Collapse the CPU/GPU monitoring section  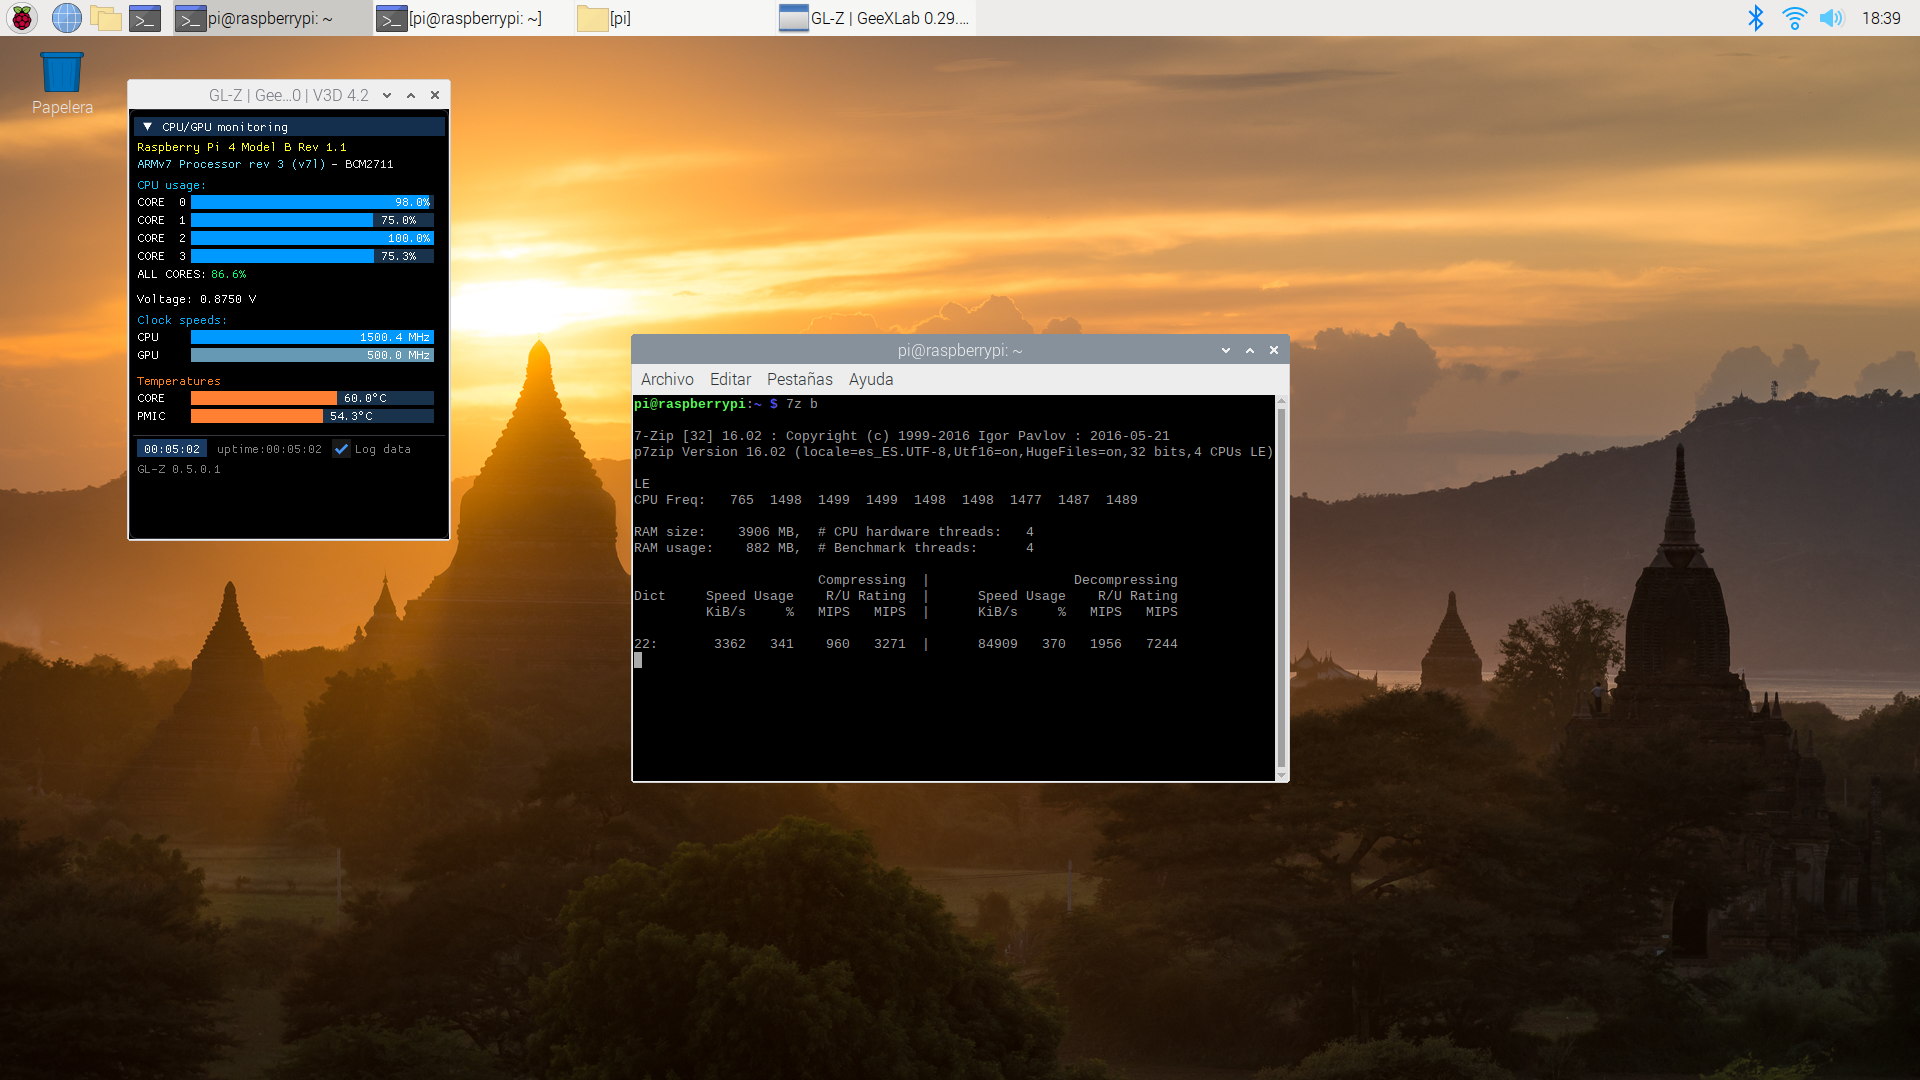click(147, 127)
